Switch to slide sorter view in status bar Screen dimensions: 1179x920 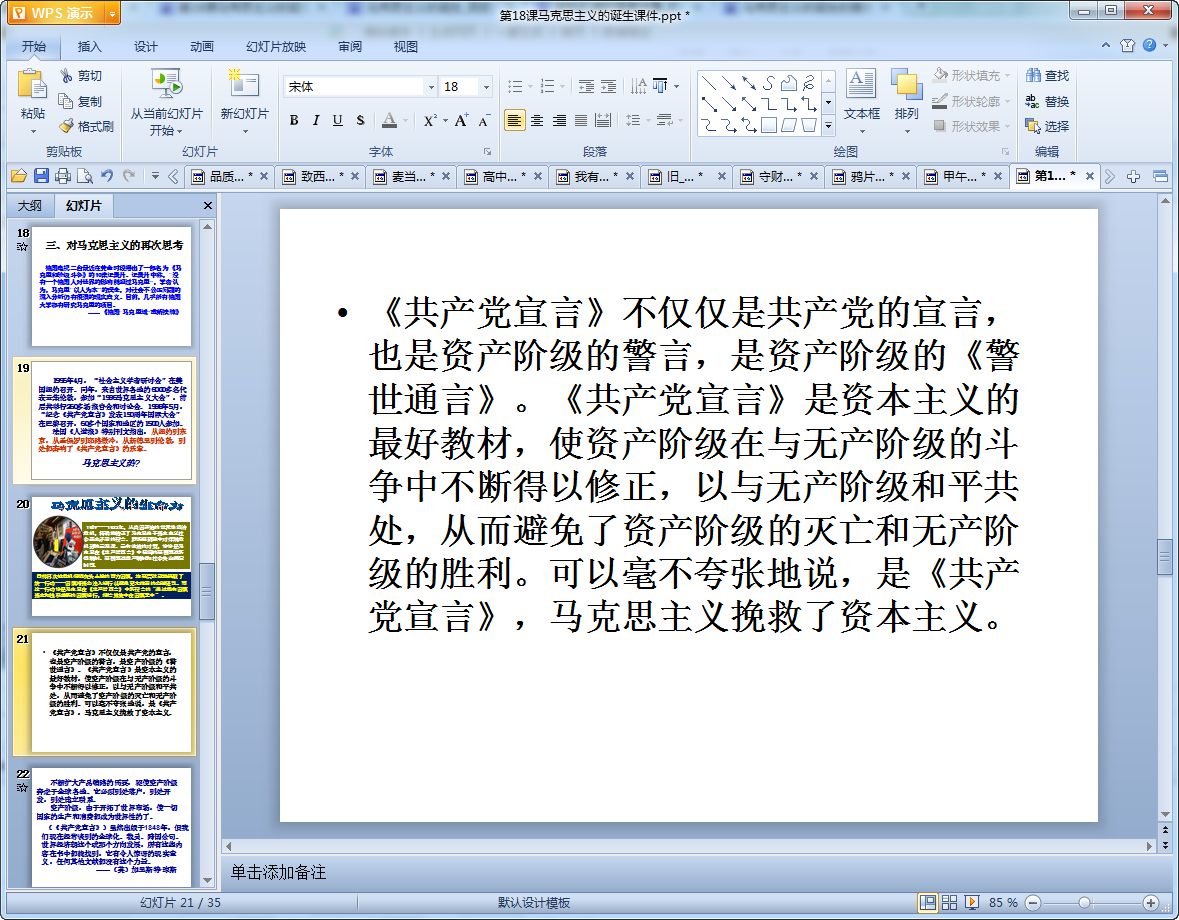950,902
